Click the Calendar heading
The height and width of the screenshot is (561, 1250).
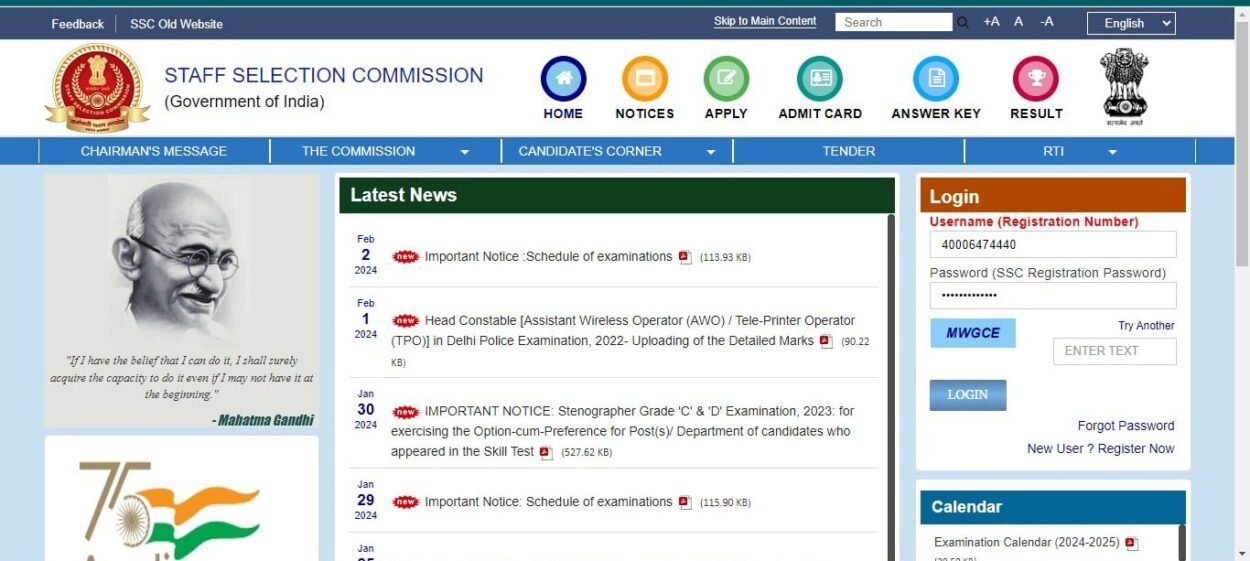point(966,507)
